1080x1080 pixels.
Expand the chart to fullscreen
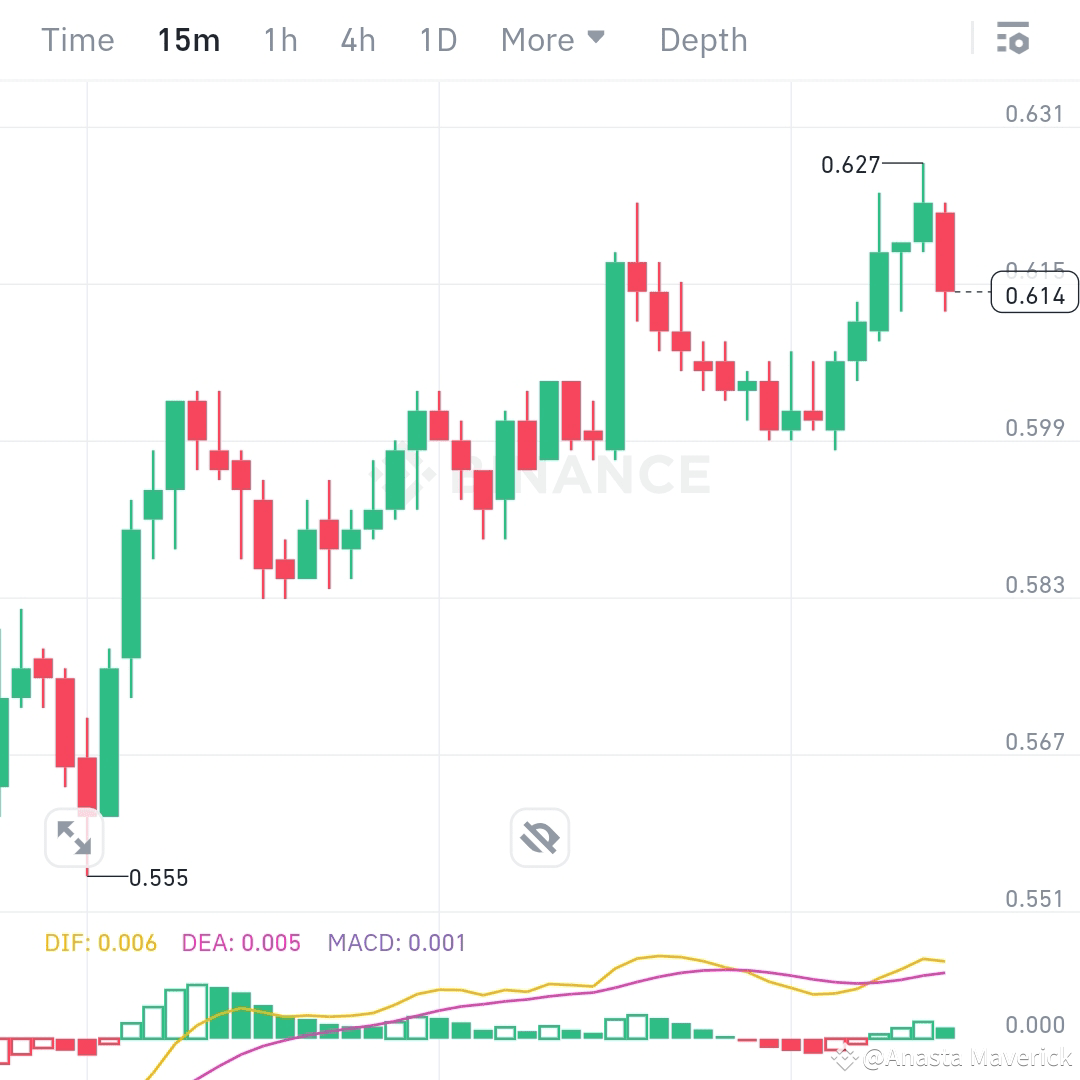coord(75,838)
